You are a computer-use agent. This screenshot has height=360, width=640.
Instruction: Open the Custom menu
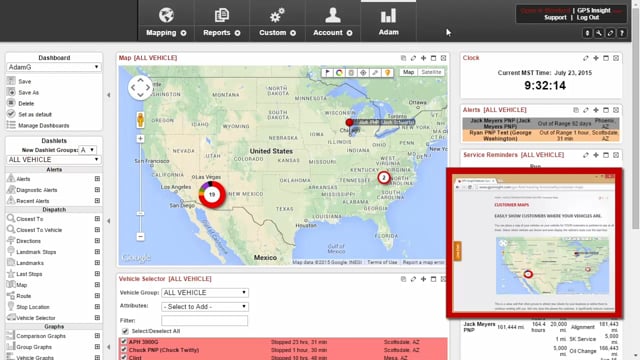click(x=277, y=21)
